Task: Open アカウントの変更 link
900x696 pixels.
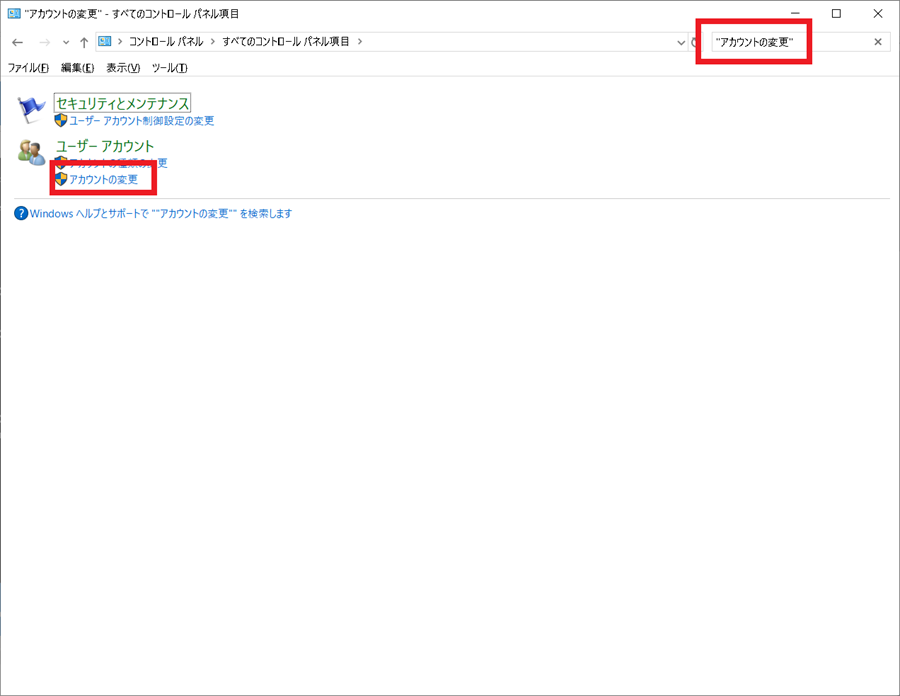Action: coord(103,179)
